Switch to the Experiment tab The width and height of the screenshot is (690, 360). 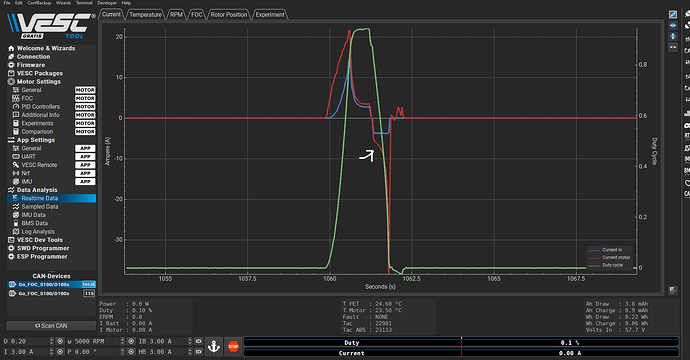270,15
